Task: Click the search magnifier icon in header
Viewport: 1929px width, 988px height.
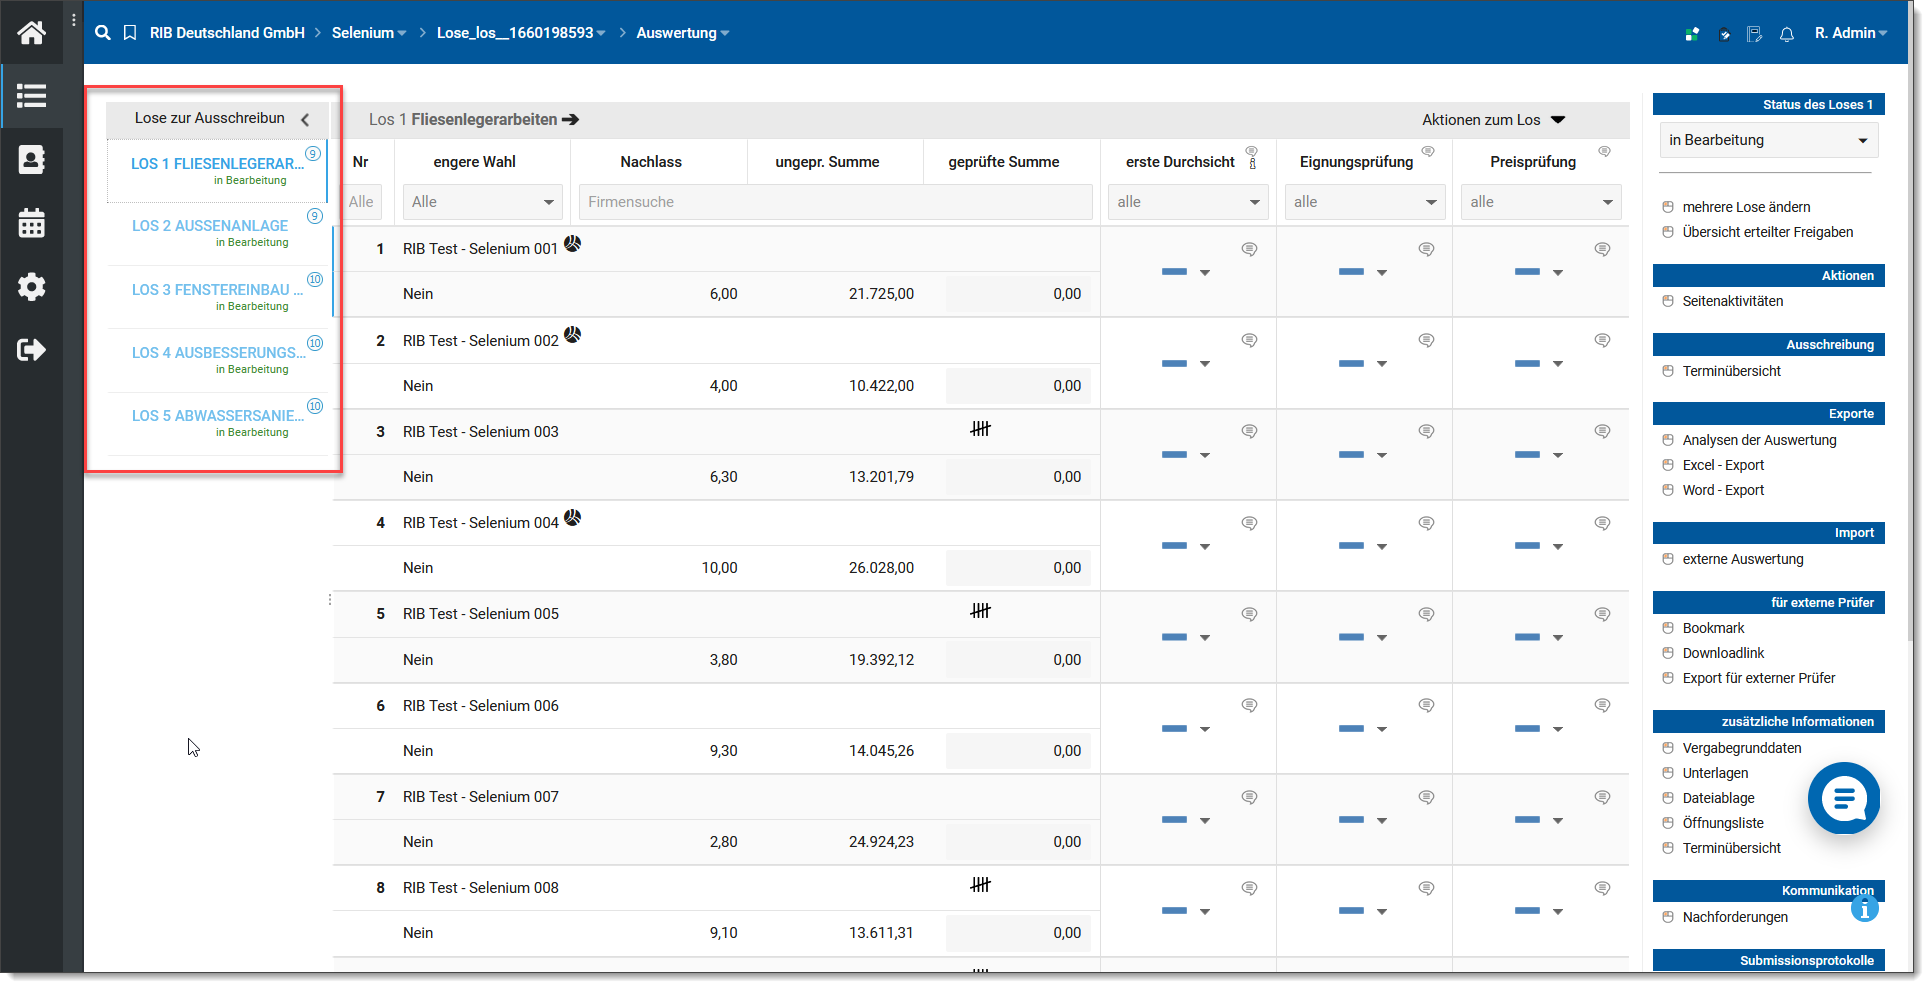Action: [102, 33]
